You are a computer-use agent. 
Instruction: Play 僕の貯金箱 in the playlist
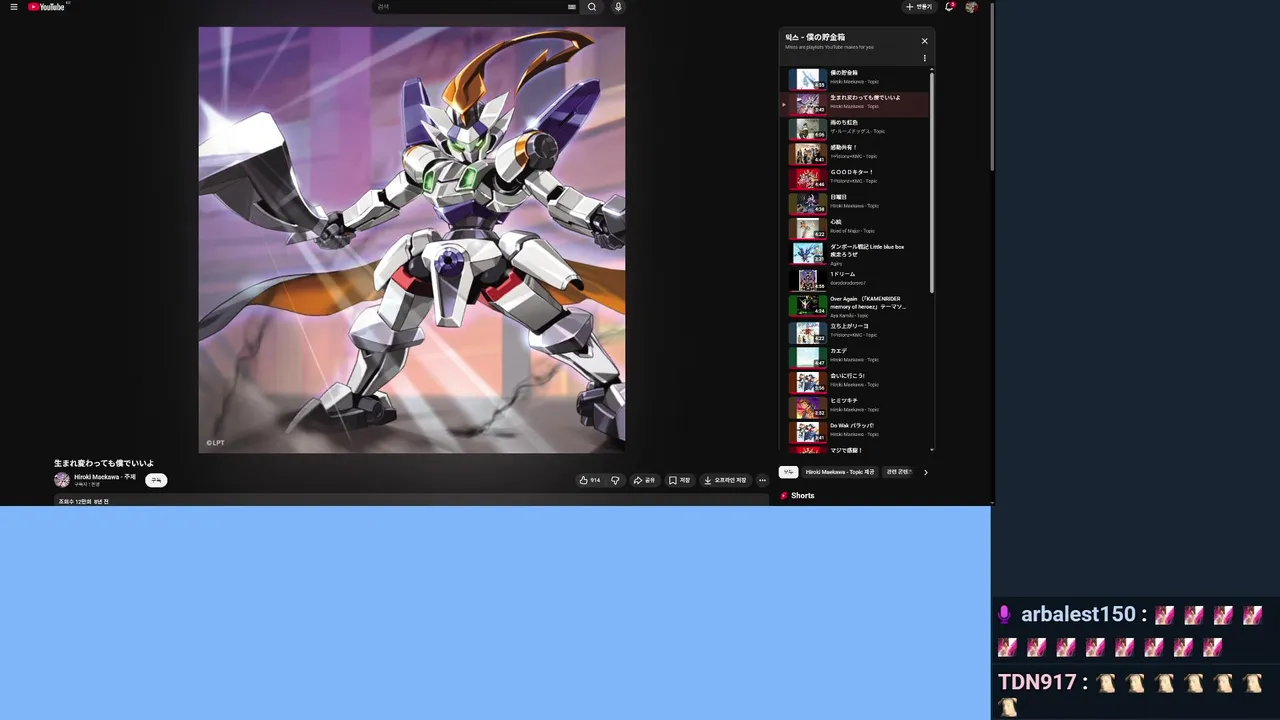855,77
